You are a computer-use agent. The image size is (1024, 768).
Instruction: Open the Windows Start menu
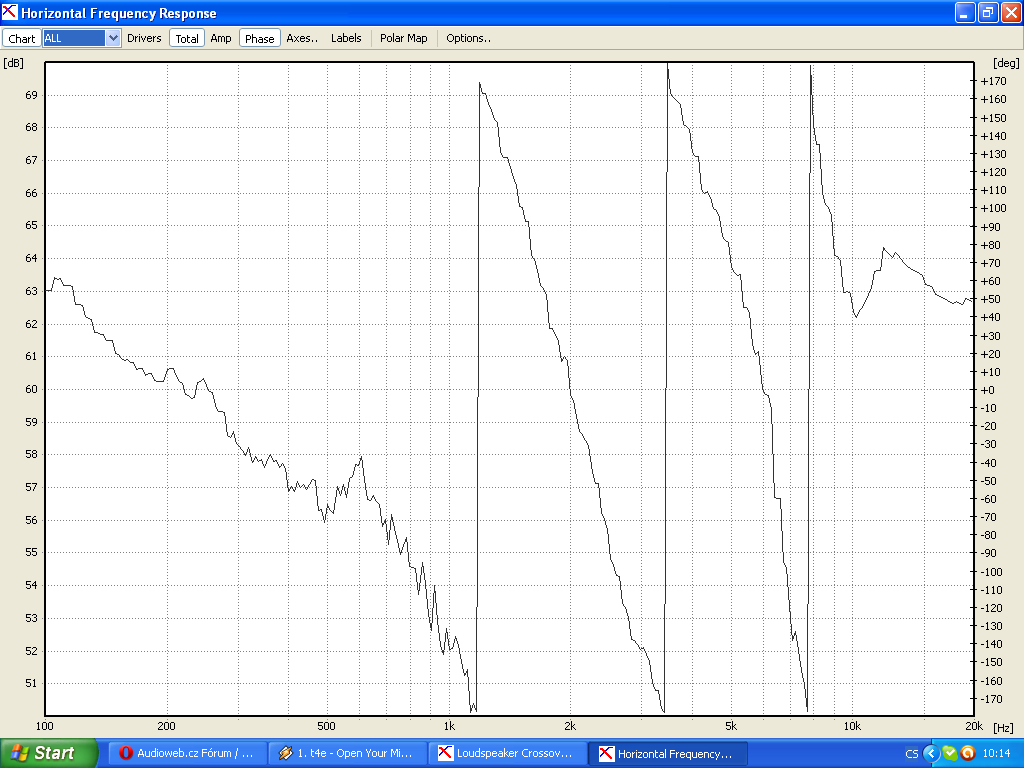48,753
